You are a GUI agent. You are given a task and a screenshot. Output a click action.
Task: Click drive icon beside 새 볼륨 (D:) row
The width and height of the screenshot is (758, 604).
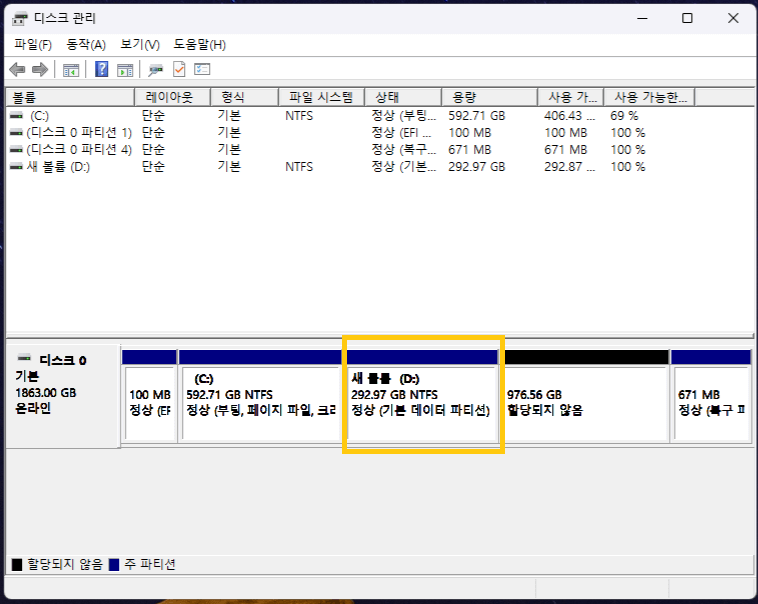[x=16, y=166]
